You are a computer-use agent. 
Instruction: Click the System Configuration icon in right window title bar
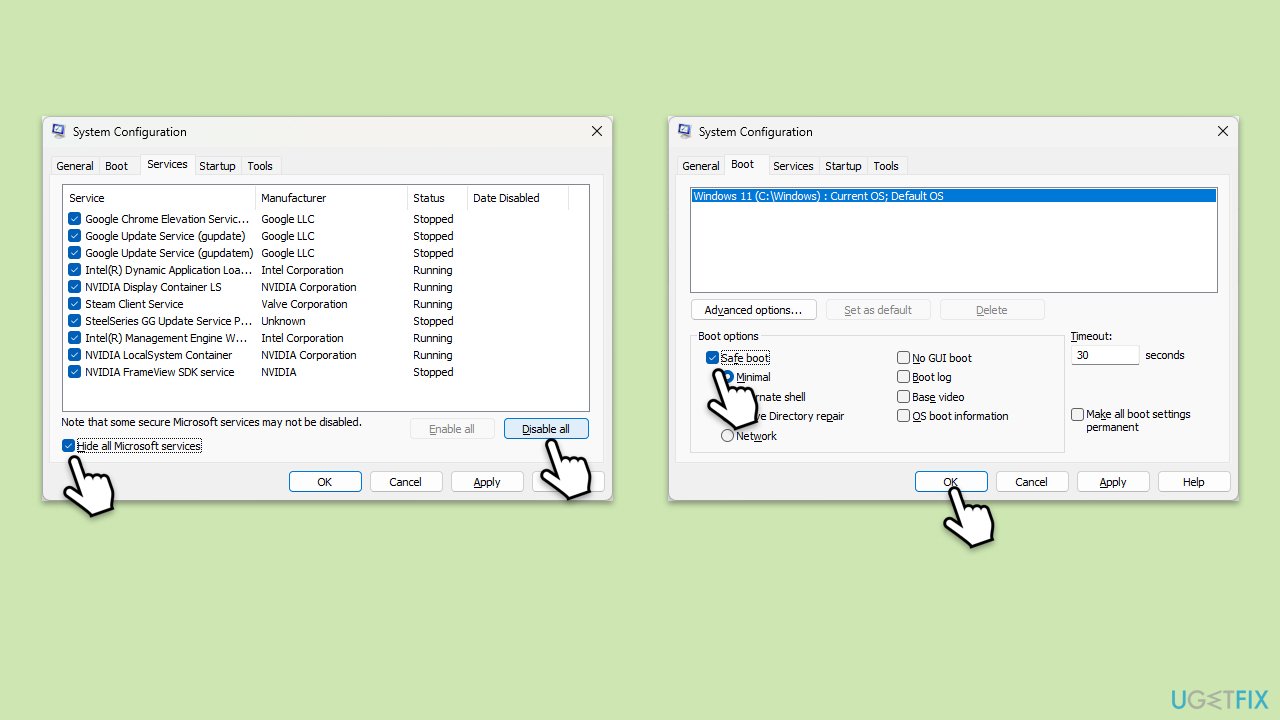[685, 131]
